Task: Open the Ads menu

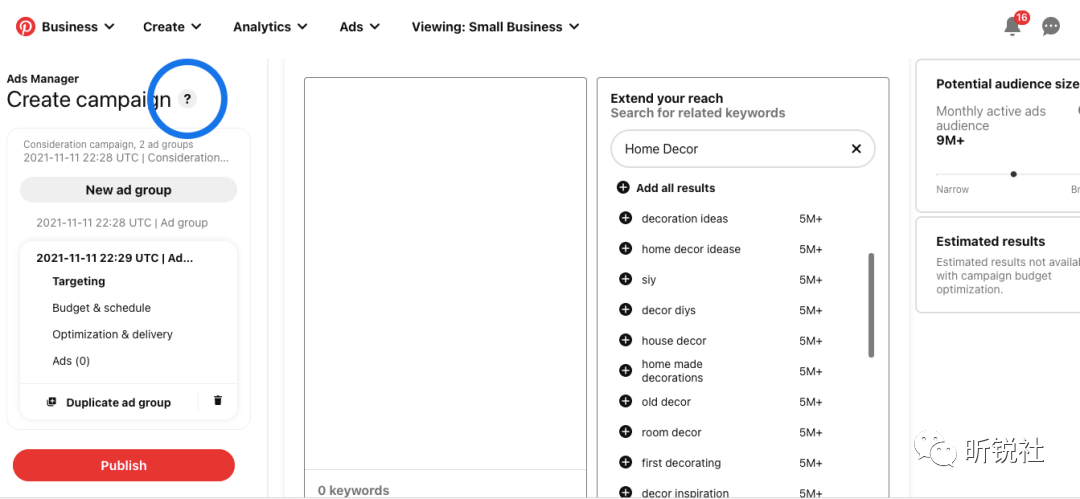Action: [x=361, y=27]
